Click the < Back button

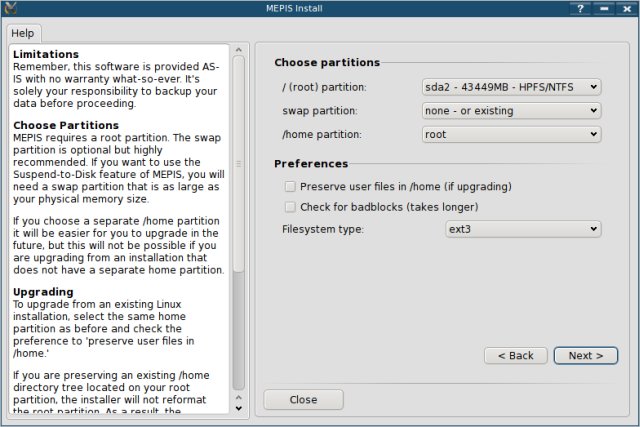tap(516, 356)
